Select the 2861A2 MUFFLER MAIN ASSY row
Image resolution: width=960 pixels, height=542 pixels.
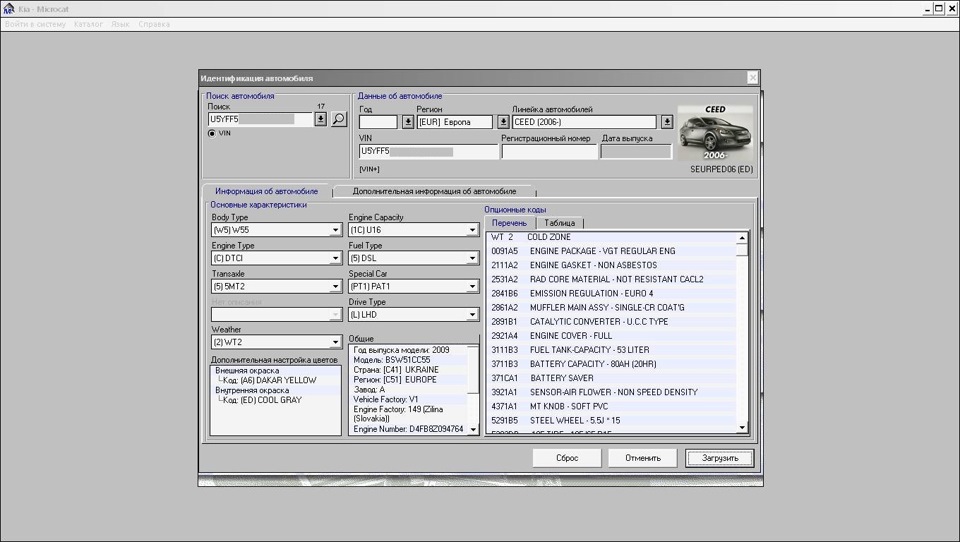pyautogui.click(x=612, y=307)
